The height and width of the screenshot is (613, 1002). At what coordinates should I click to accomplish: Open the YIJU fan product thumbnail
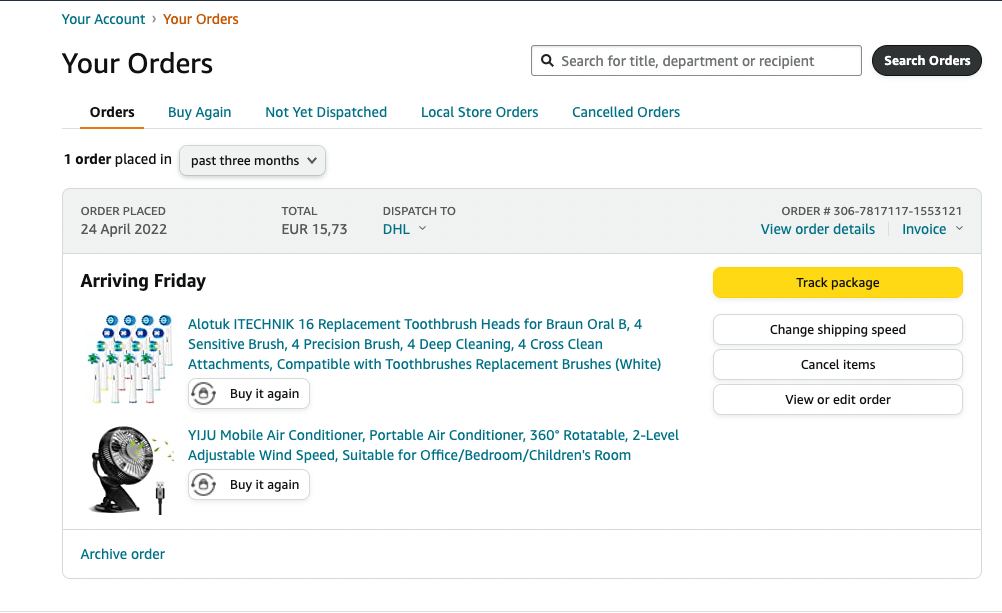pyautogui.click(x=128, y=470)
